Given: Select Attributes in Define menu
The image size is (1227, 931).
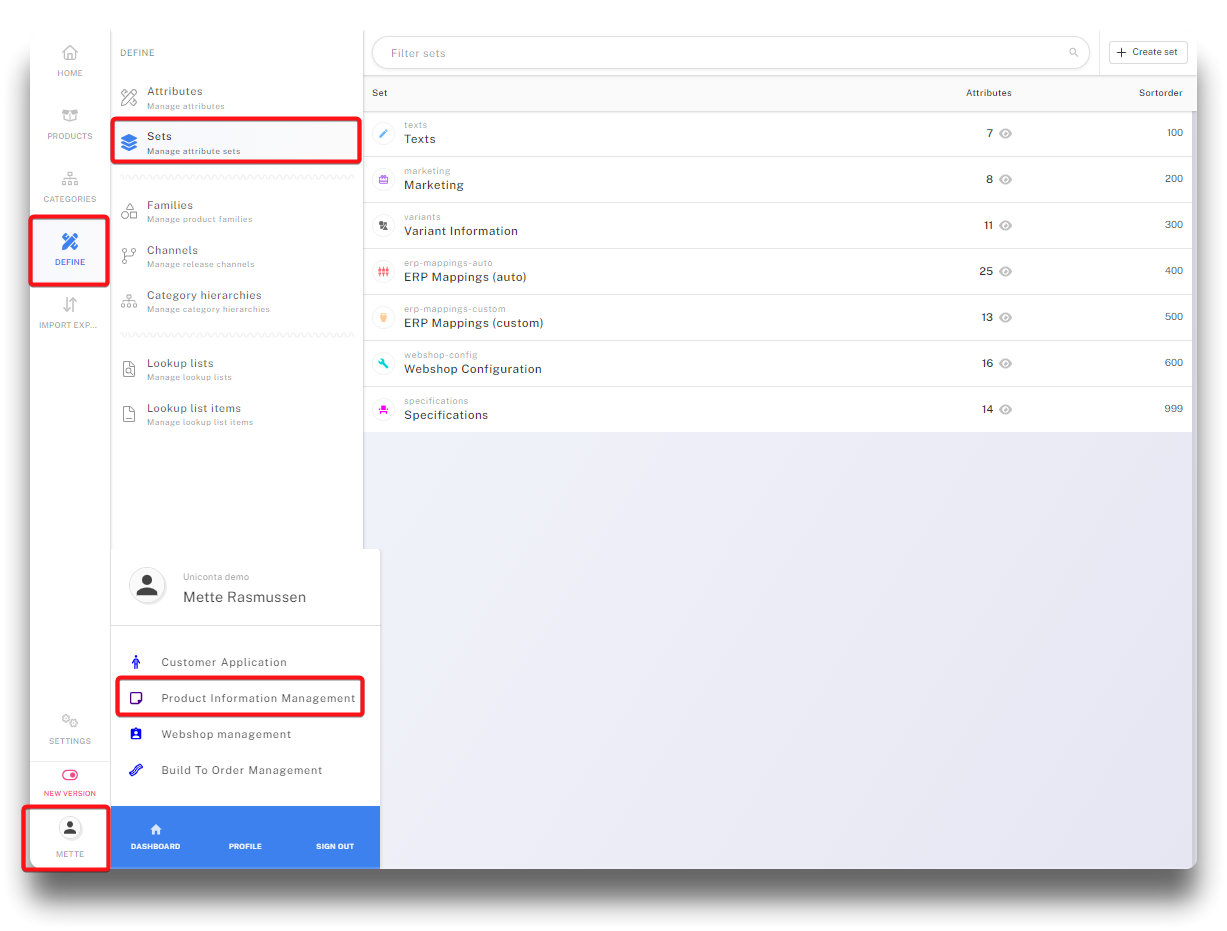Looking at the screenshot, I should coord(175,92).
